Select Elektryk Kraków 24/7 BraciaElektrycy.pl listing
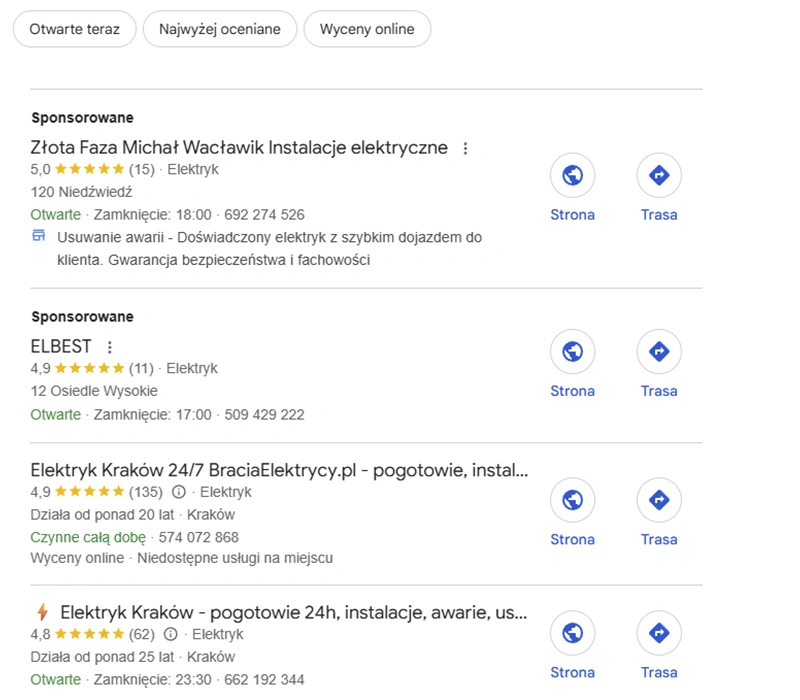Viewport: 800px width, 700px height. (x=279, y=470)
